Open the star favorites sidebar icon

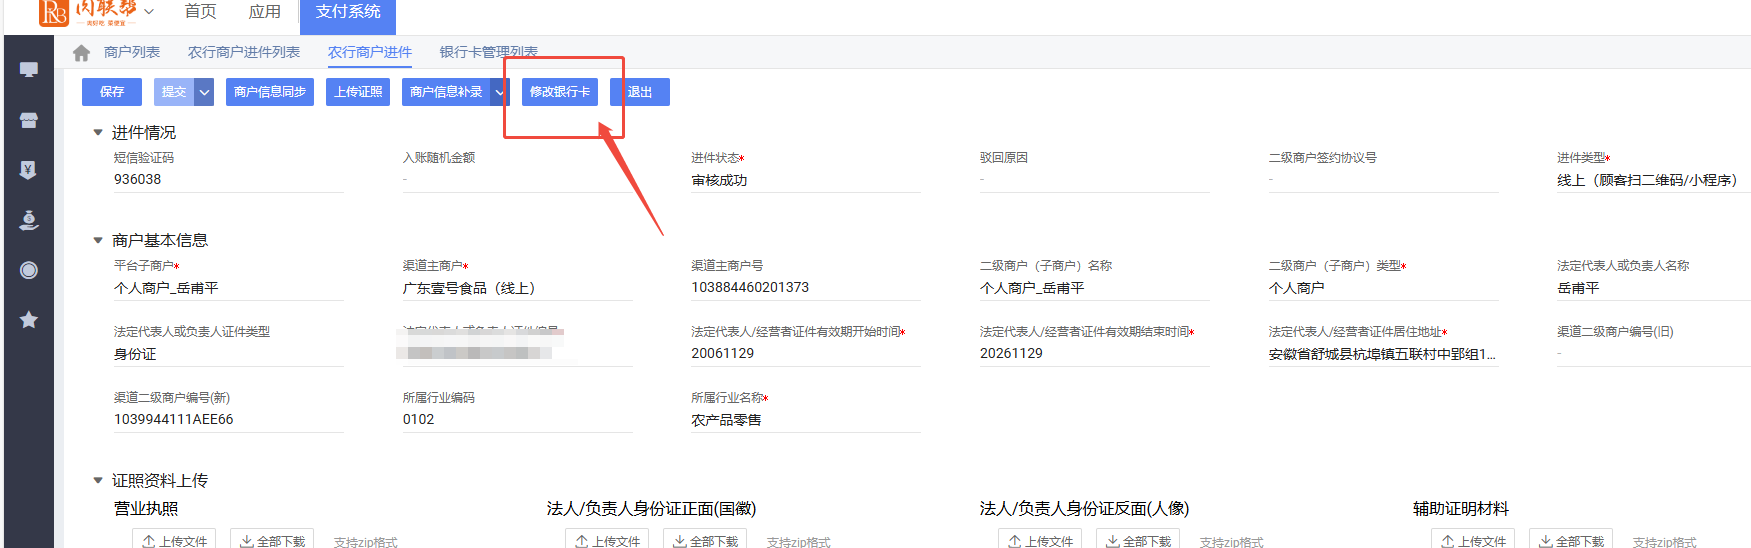pos(29,320)
